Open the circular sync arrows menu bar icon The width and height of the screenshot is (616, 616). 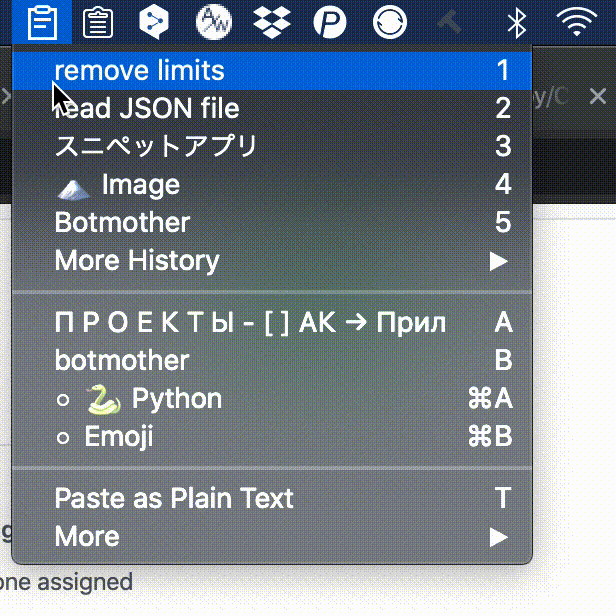(x=390, y=22)
